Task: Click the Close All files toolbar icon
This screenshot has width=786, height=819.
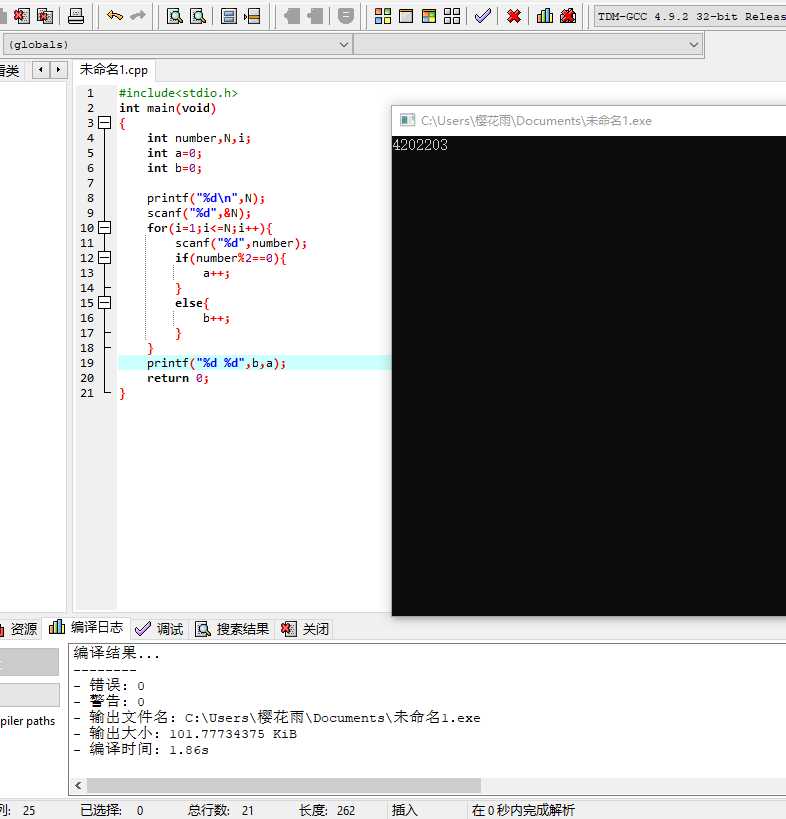Action: point(45,16)
